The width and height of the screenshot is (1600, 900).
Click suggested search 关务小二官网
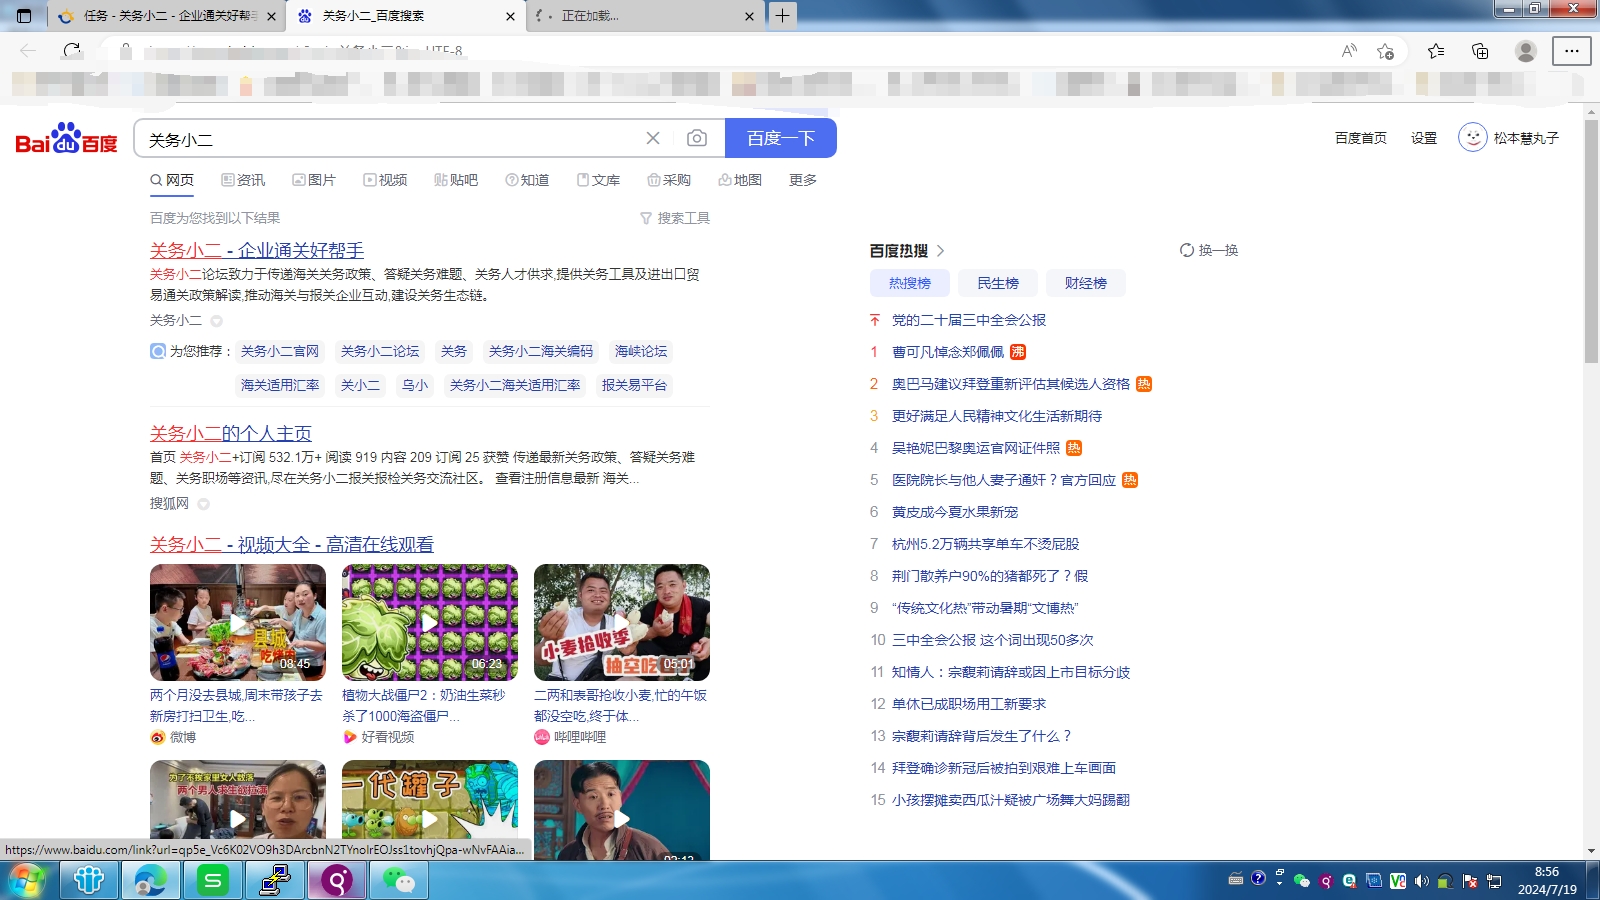280,351
